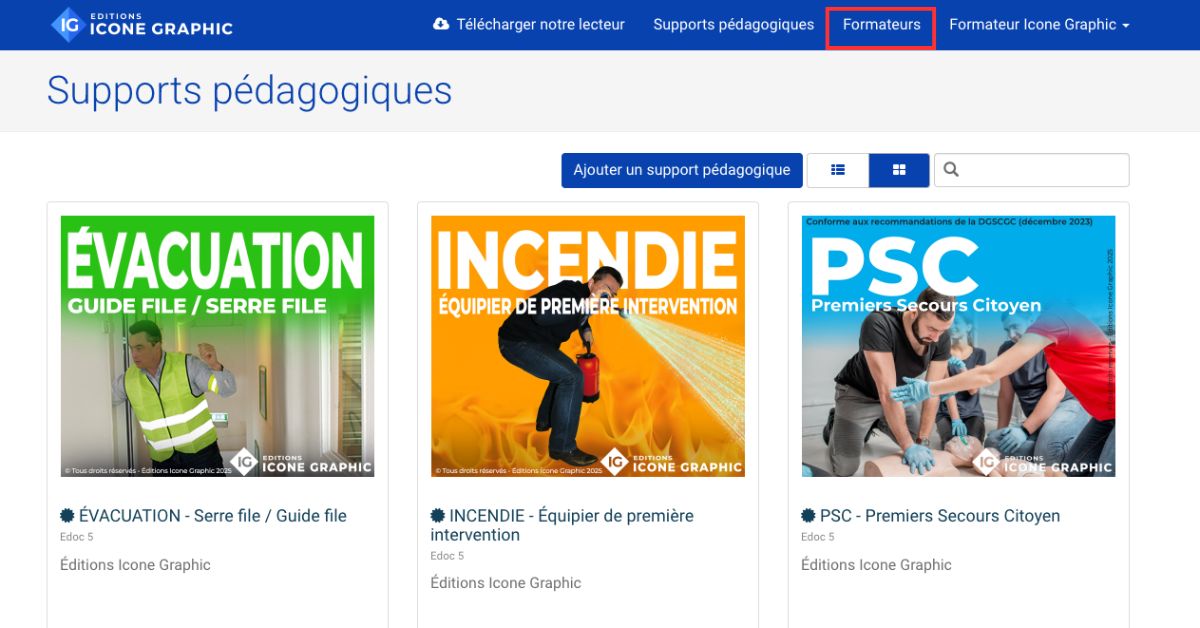Image resolution: width=1200 pixels, height=628 pixels.
Task: Focus the search input field
Action: pyautogui.click(x=1042, y=170)
